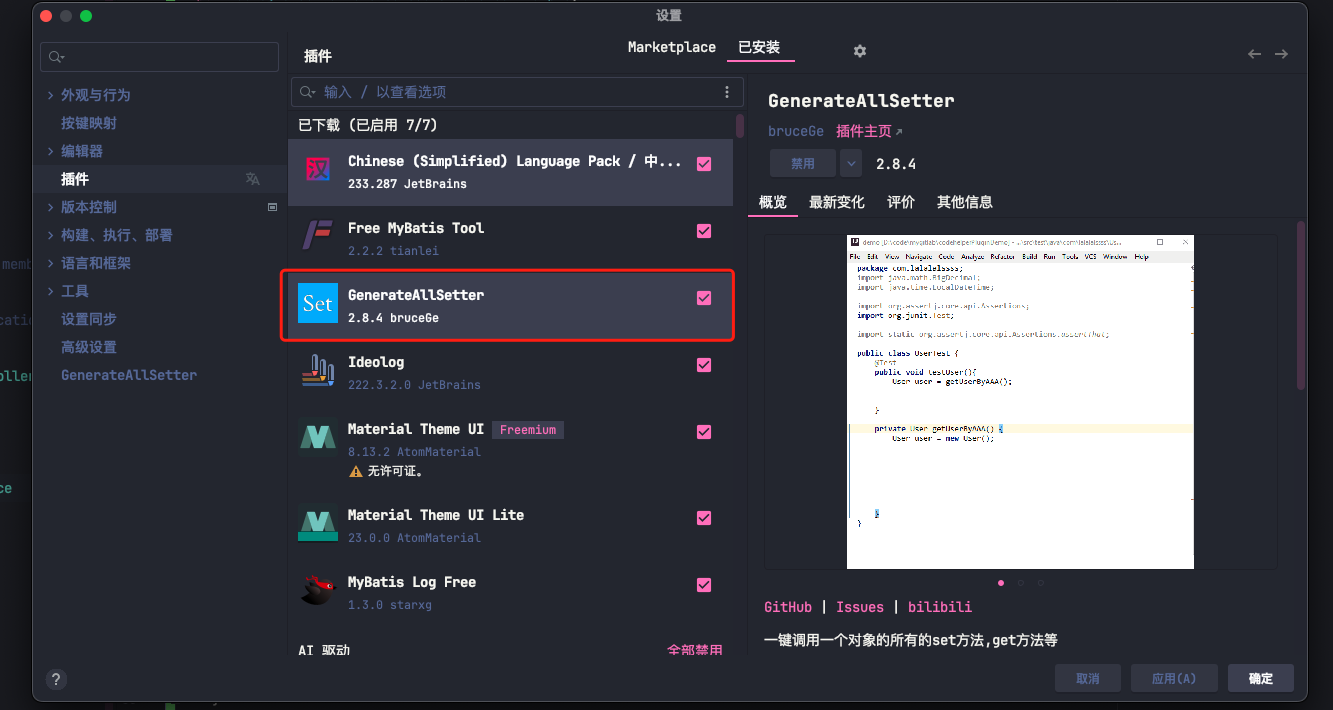This screenshot has width=1333, height=710.
Task: Uncheck MyBatis Log Free plugin
Action: click(x=704, y=585)
